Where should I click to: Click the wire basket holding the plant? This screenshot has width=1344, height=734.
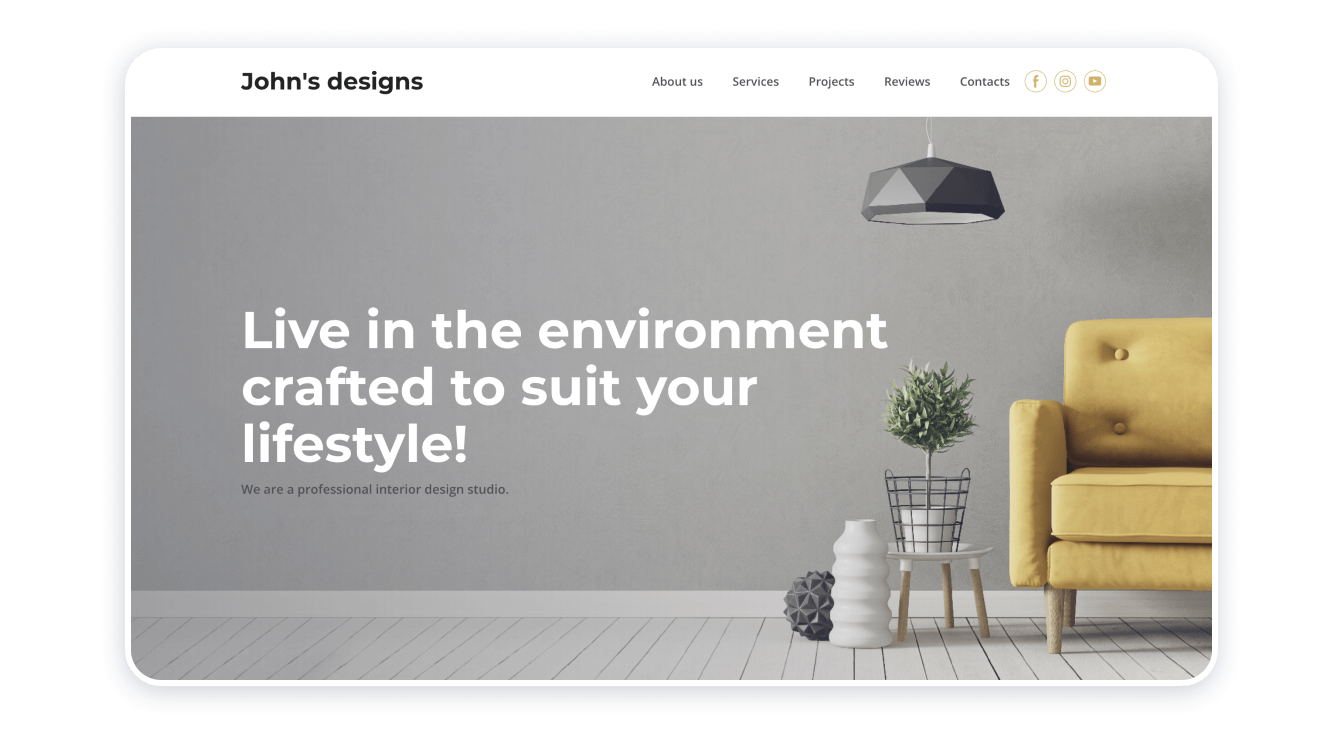927,508
